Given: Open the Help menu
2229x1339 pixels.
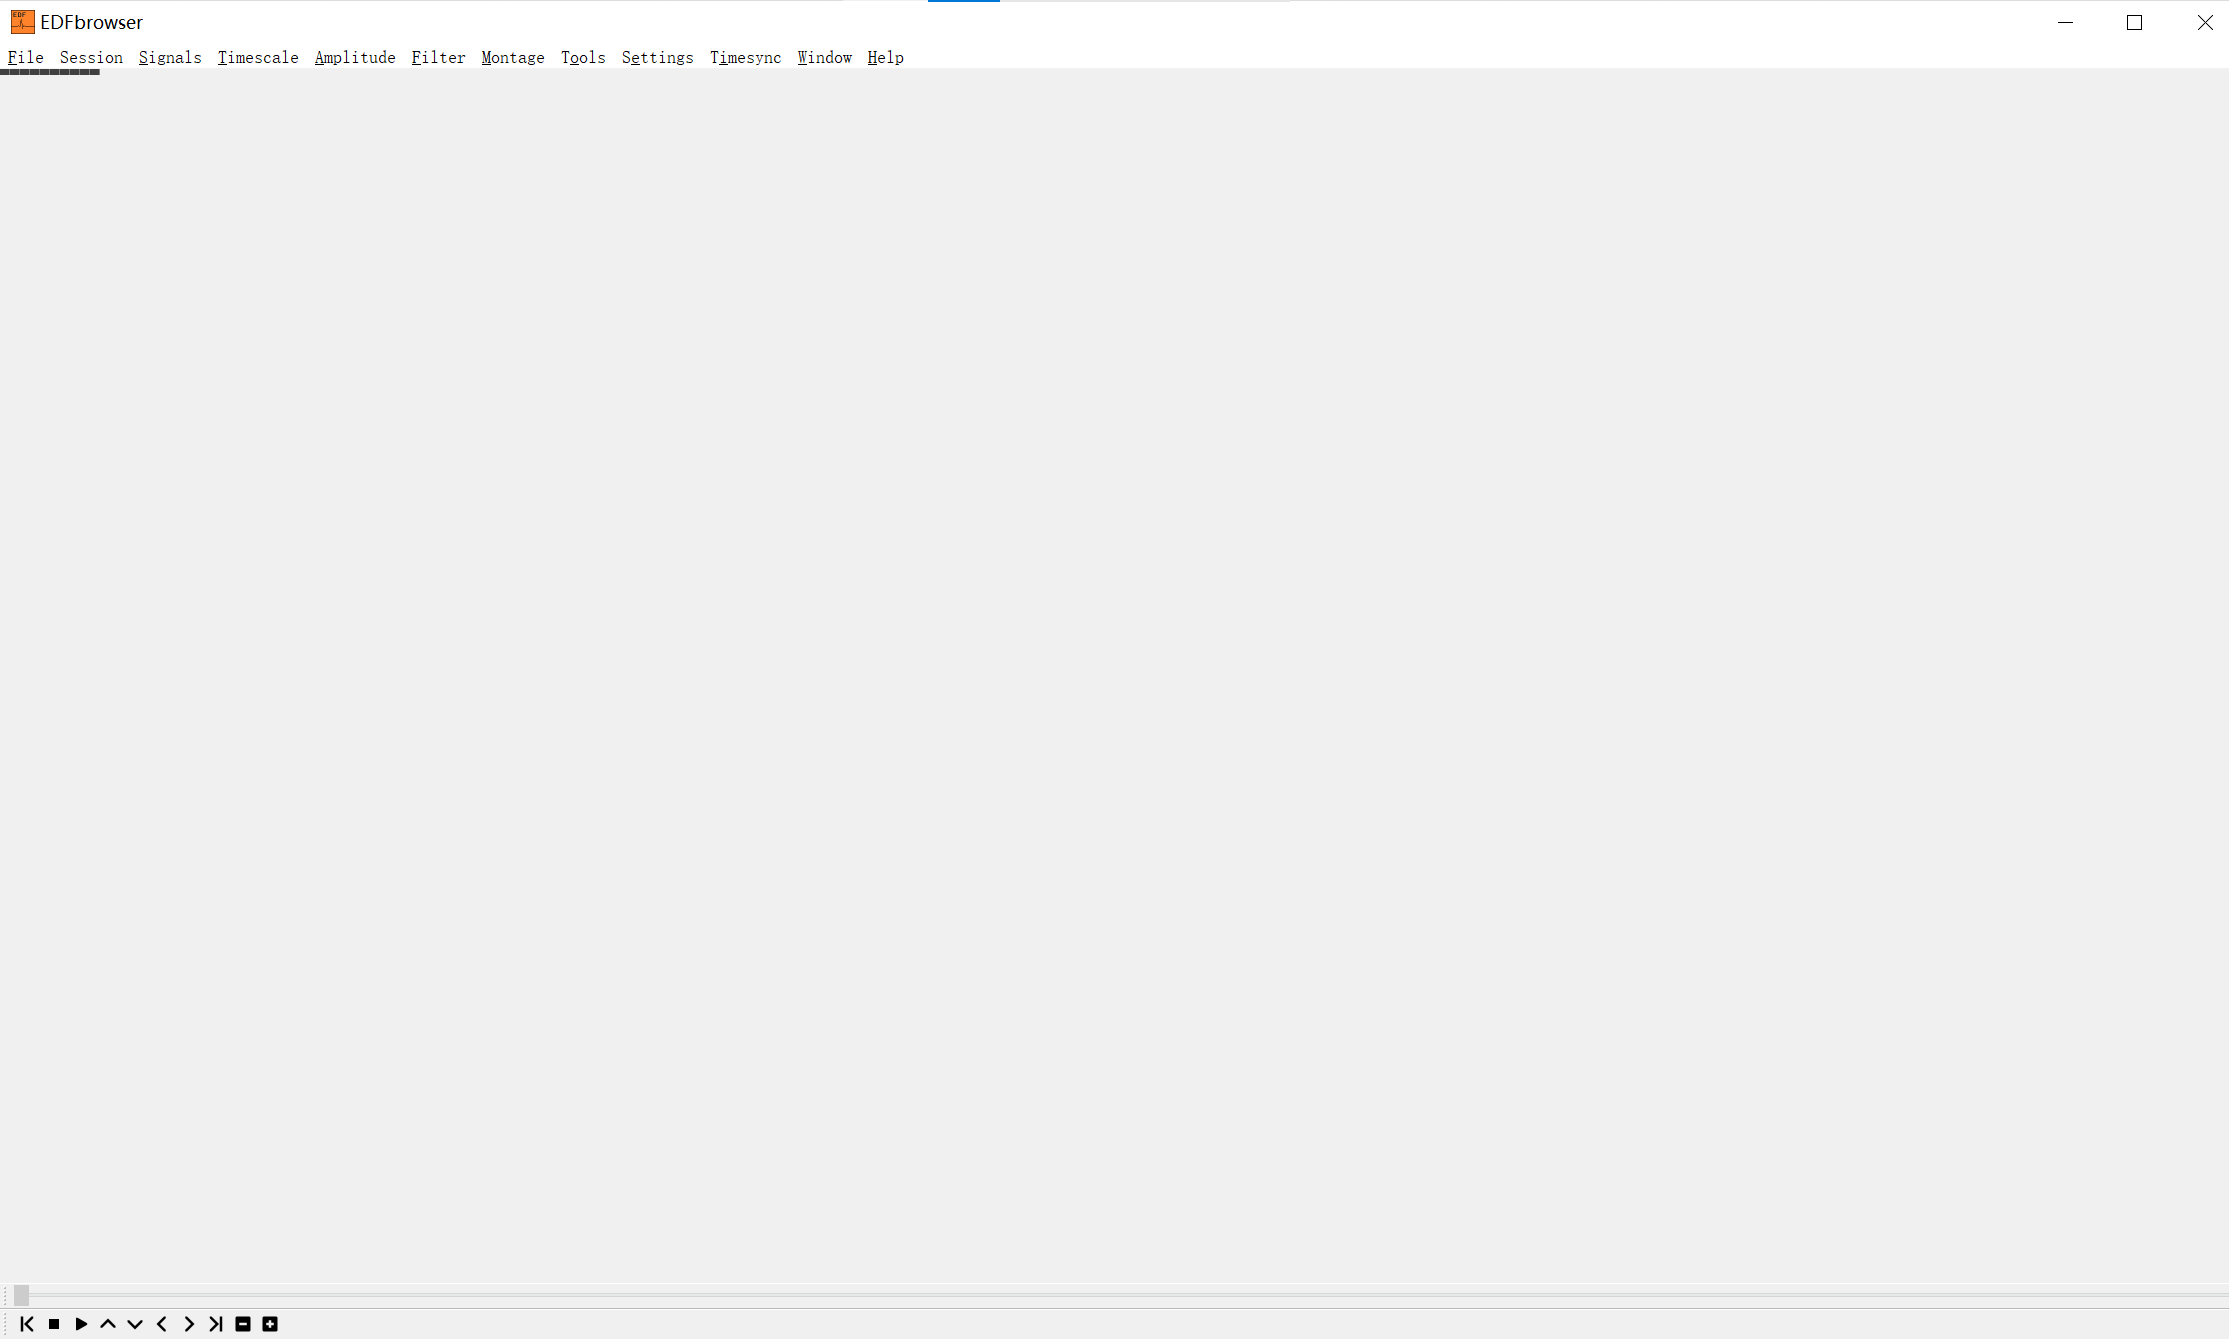Looking at the screenshot, I should pos(885,58).
